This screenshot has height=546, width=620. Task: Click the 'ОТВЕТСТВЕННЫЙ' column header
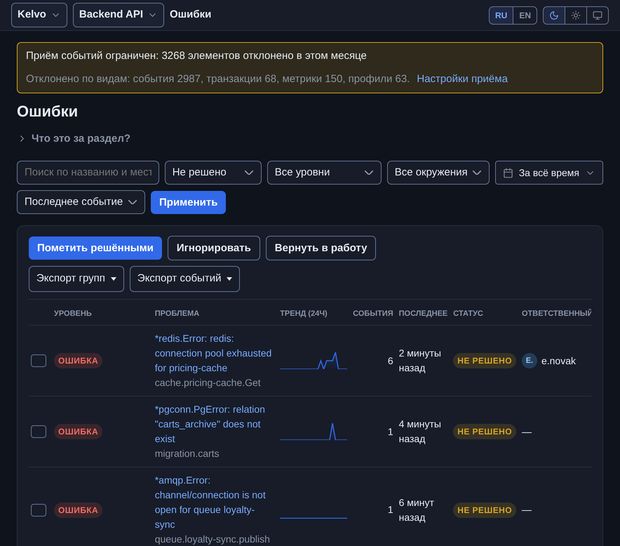click(556, 313)
